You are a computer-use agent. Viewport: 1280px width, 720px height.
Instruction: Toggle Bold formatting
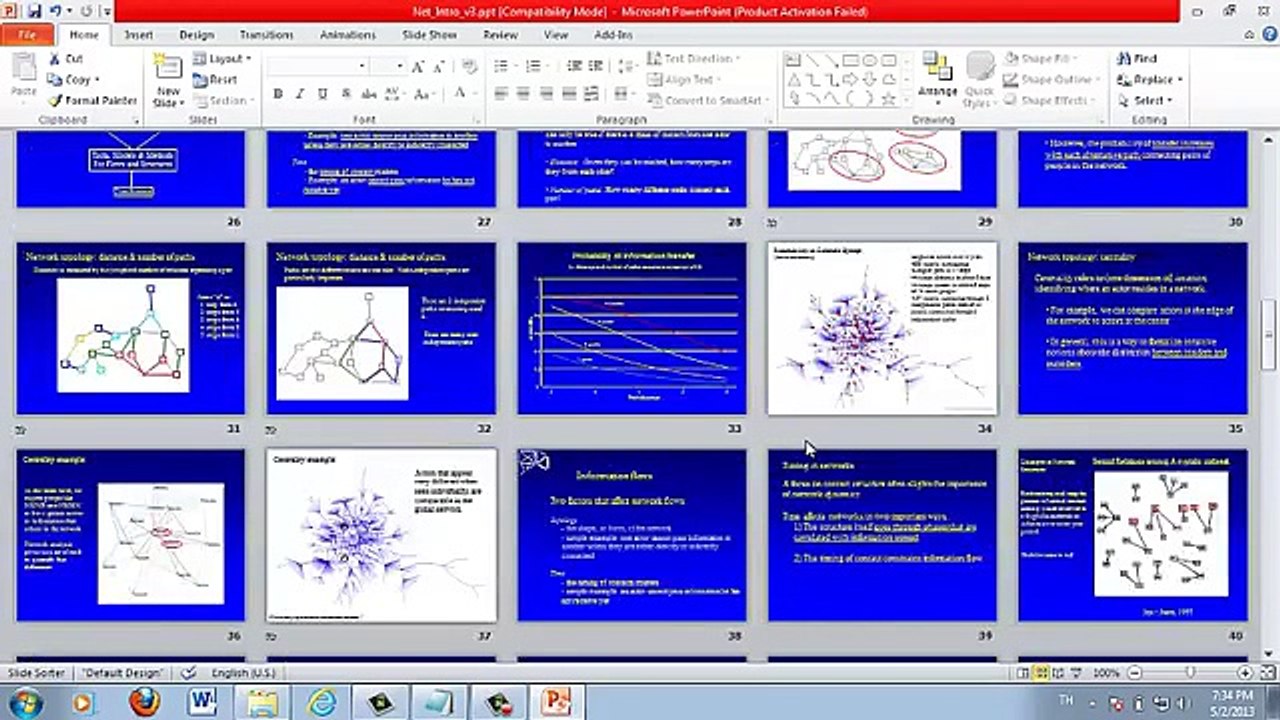(x=278, y=94)
